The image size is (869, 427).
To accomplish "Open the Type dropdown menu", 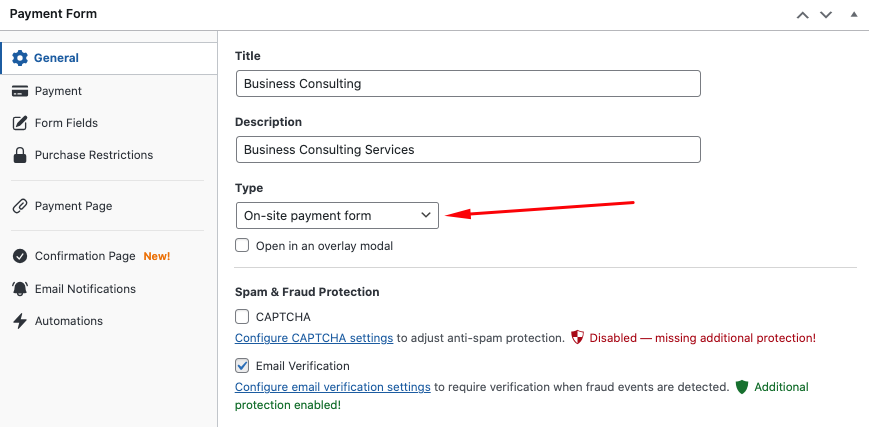I will (x=337, y=215).
